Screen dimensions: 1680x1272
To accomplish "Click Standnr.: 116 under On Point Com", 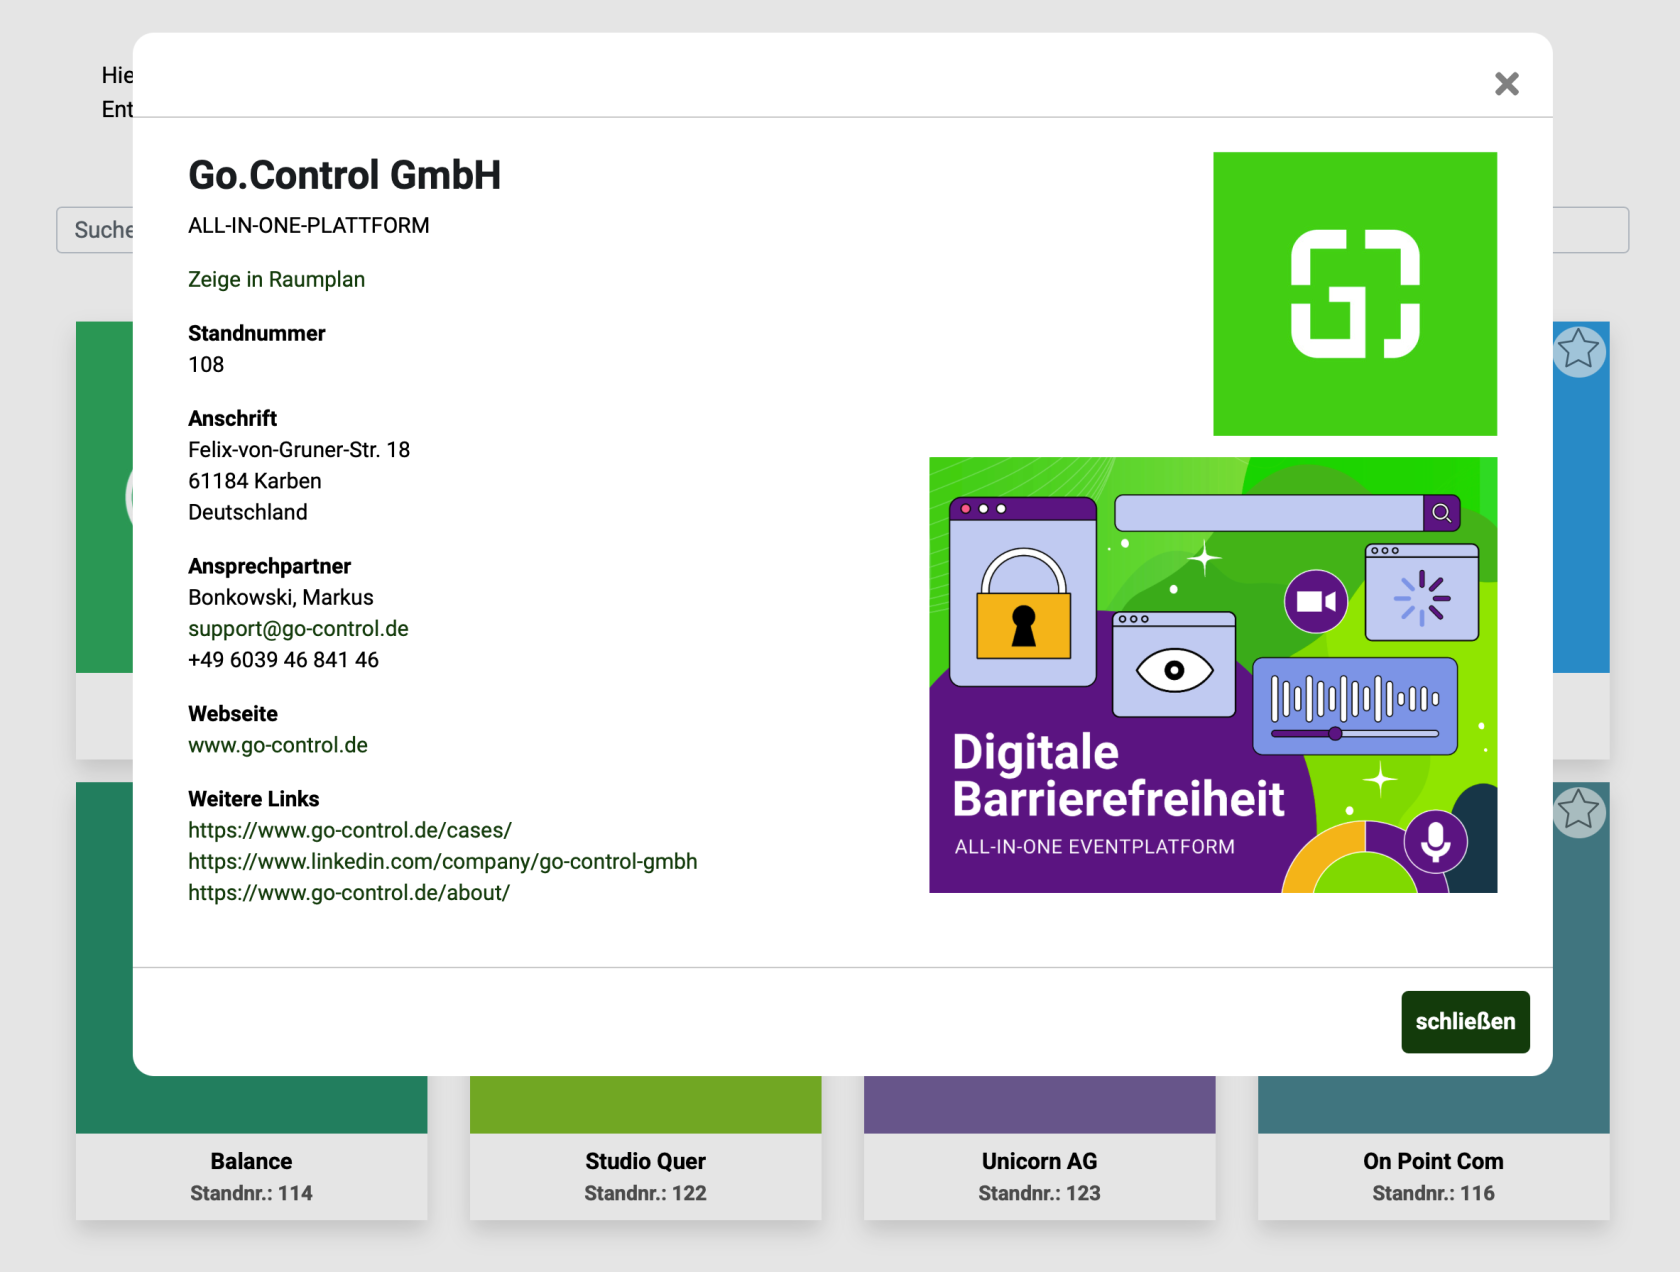I will [x=1433, y=1193].
